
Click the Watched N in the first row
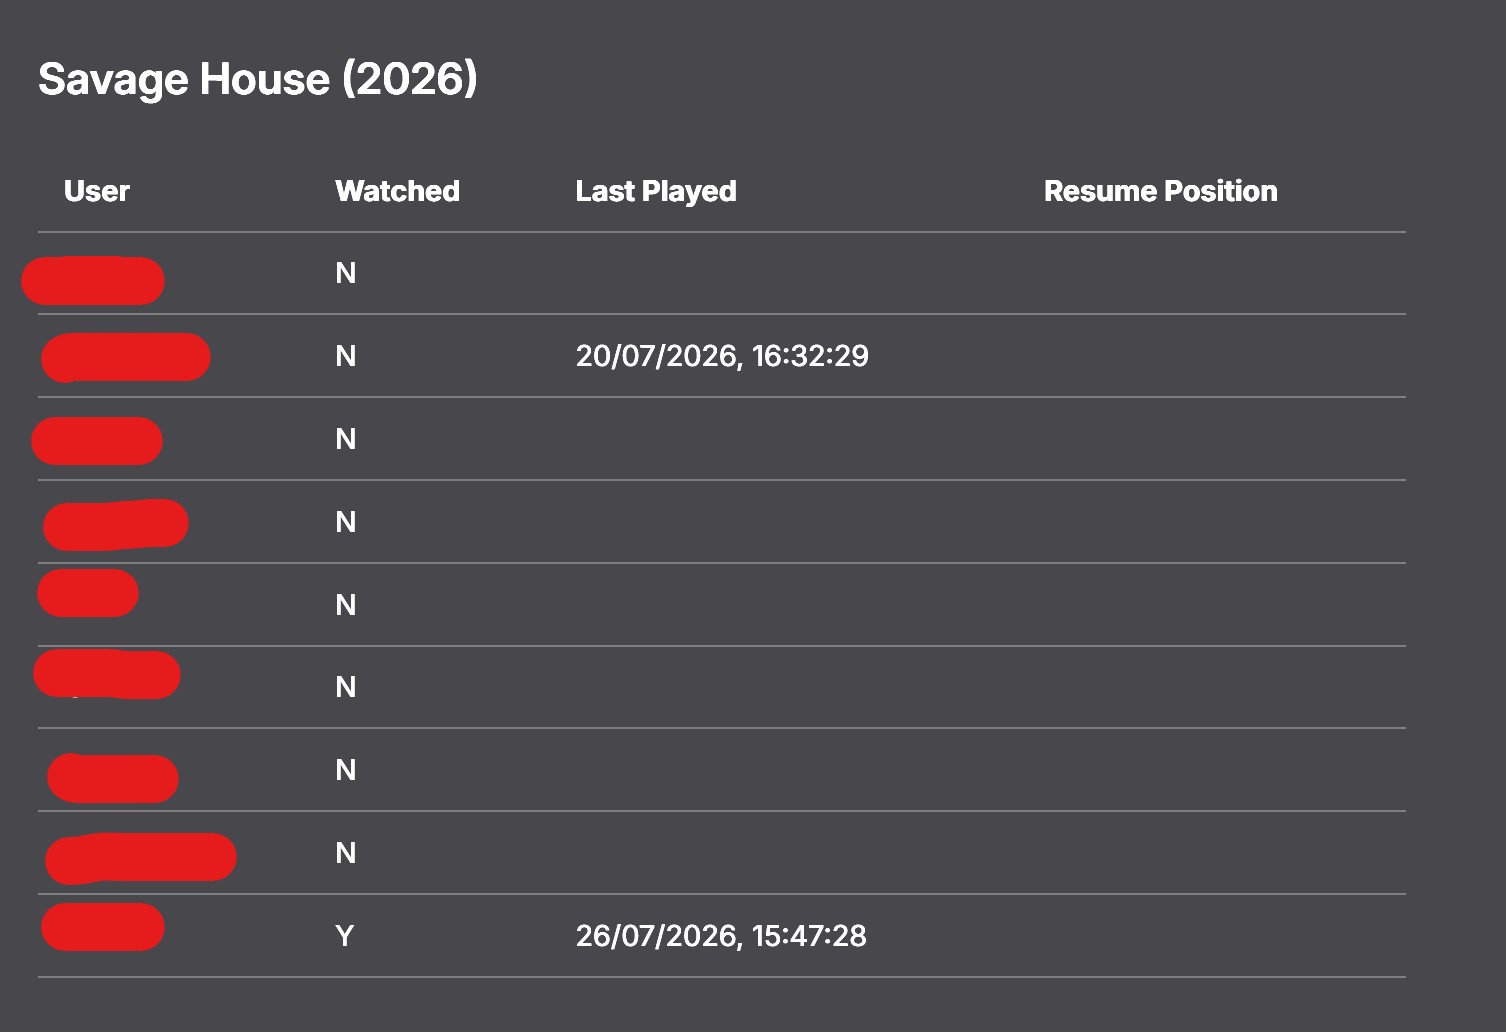click(346, 273)
